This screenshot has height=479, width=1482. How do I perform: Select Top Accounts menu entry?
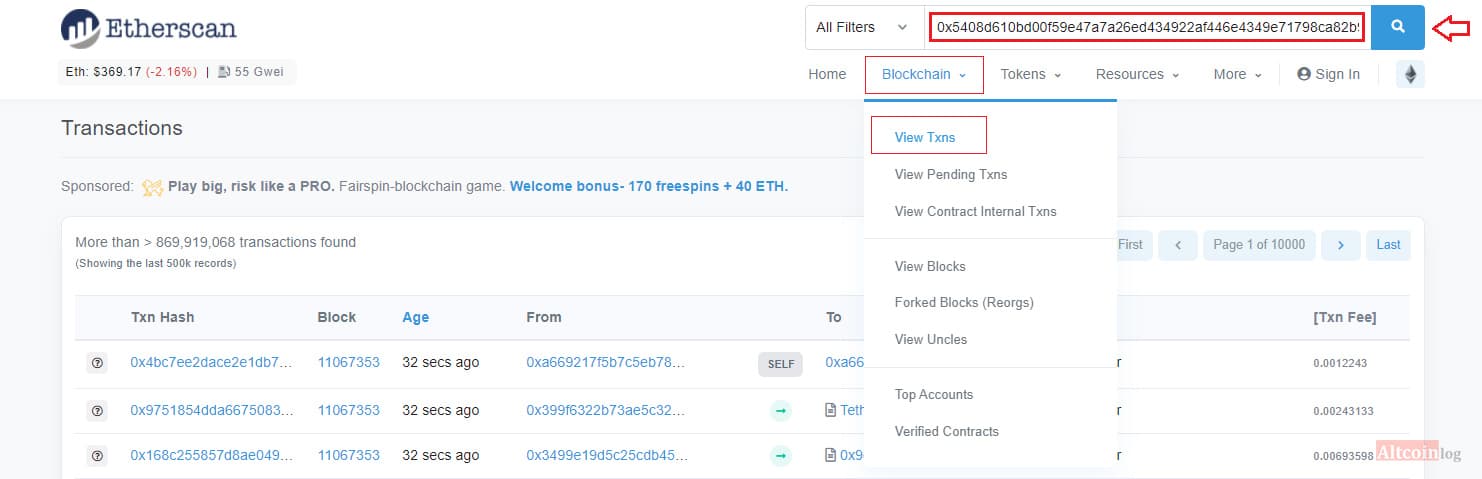pos(934,394)
